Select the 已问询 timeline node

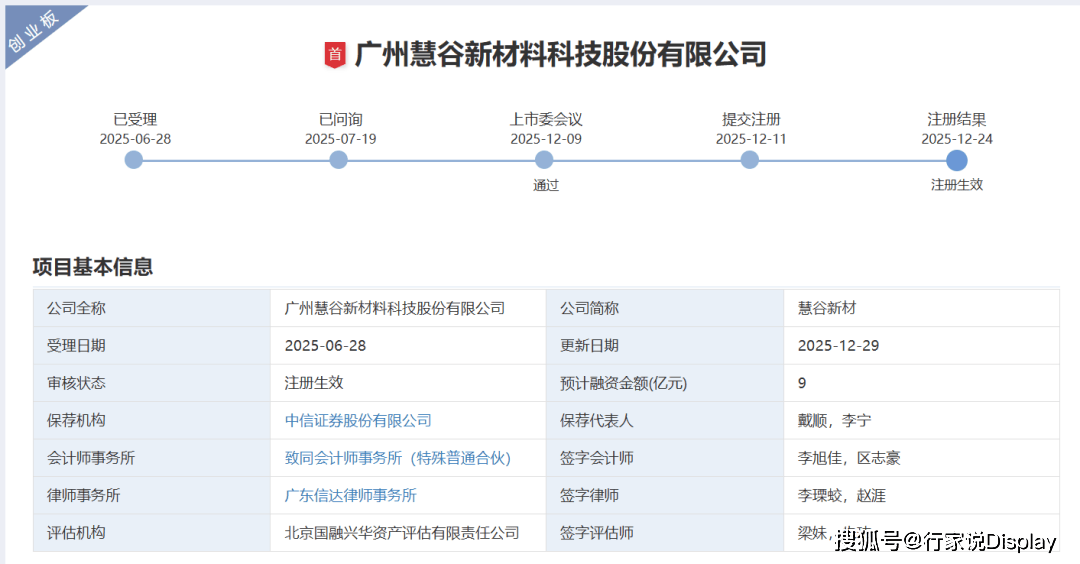tap(339, 160)
